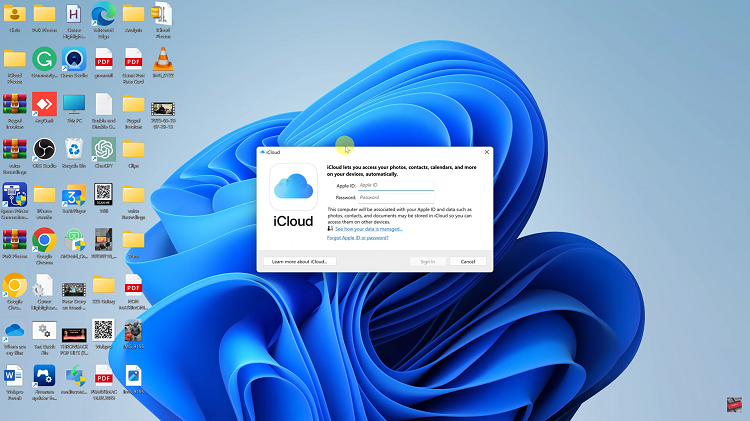This screenshot has height=421, width=750.
Task: Open the OneDrive "Where are my files" shortcut
Action: coord(15,337)
